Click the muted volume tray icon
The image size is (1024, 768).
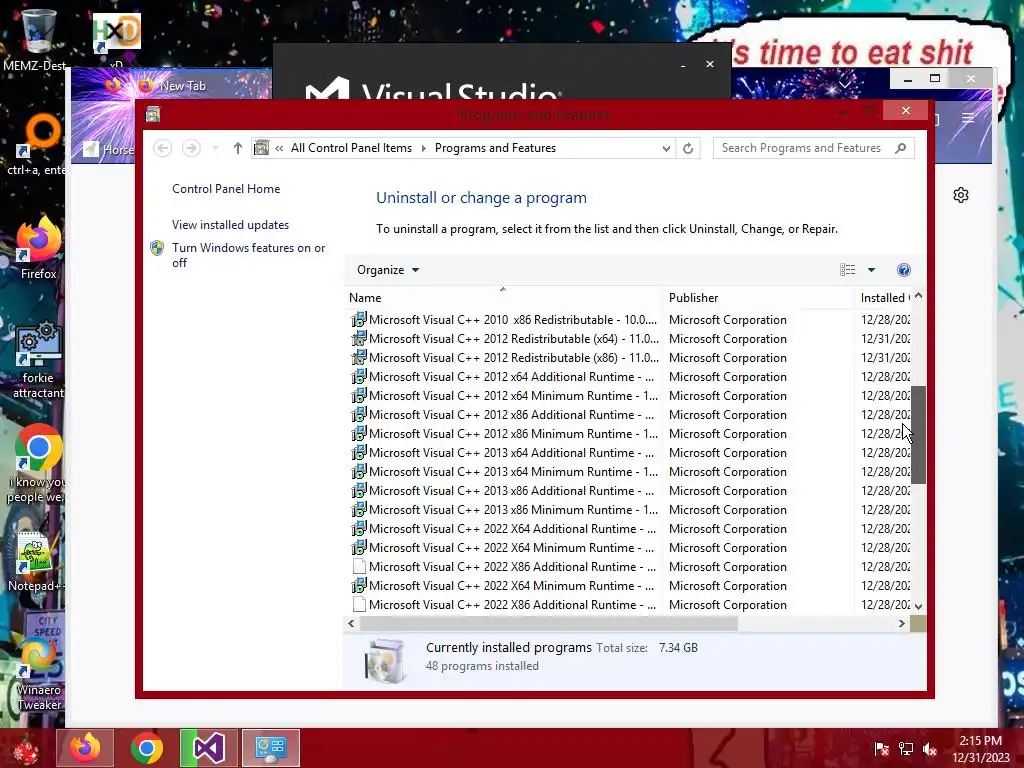coord(930,749)
